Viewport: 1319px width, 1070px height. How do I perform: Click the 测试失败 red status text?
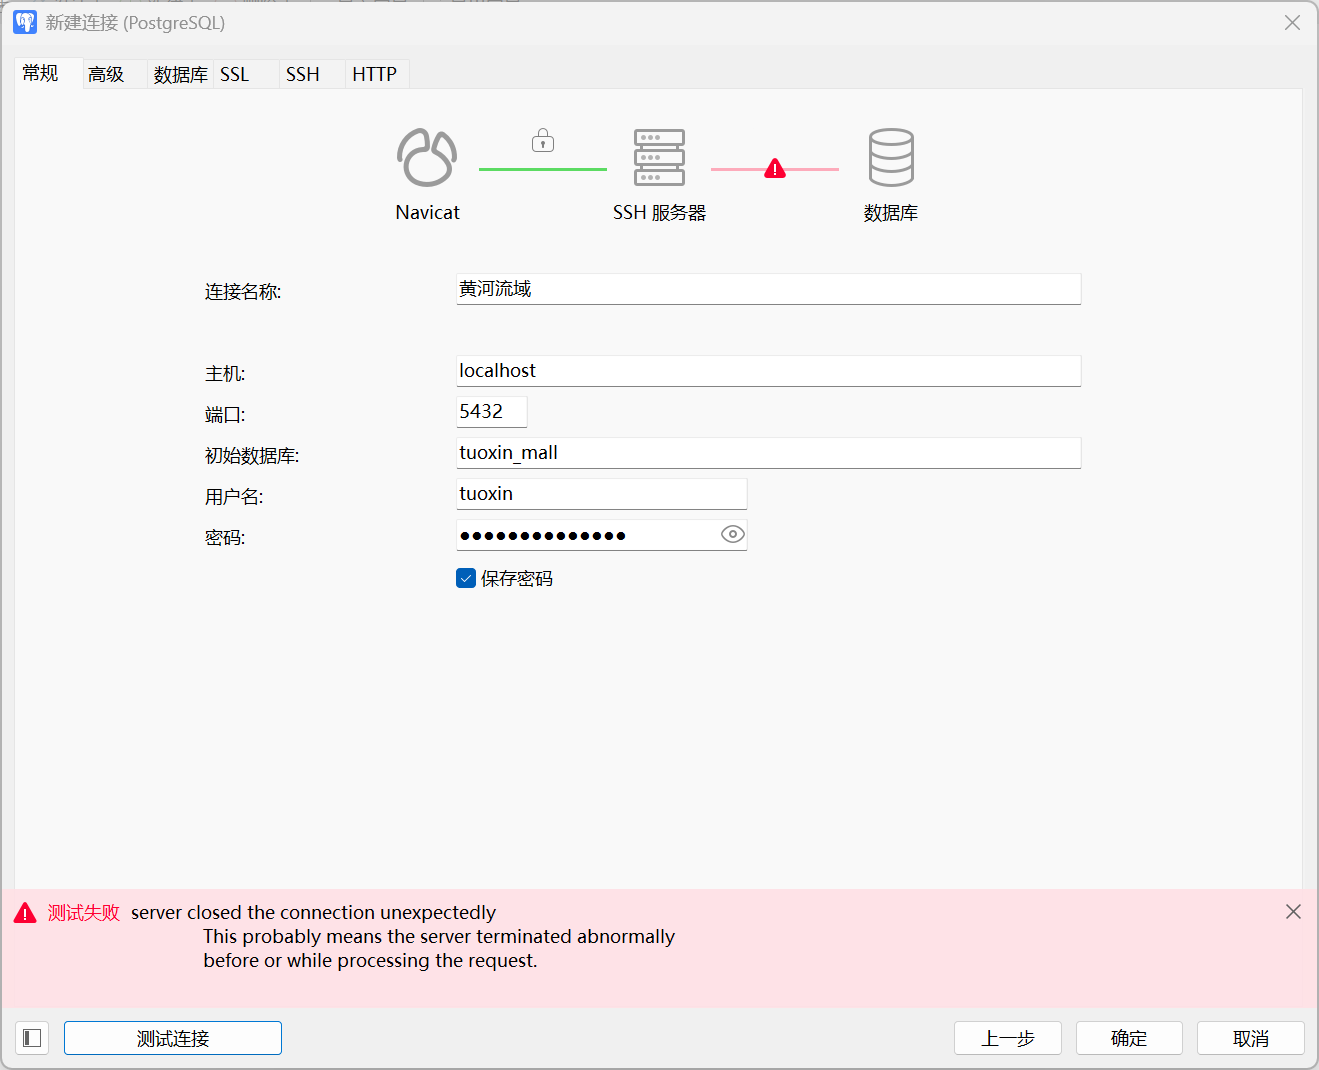coord(84,912)
